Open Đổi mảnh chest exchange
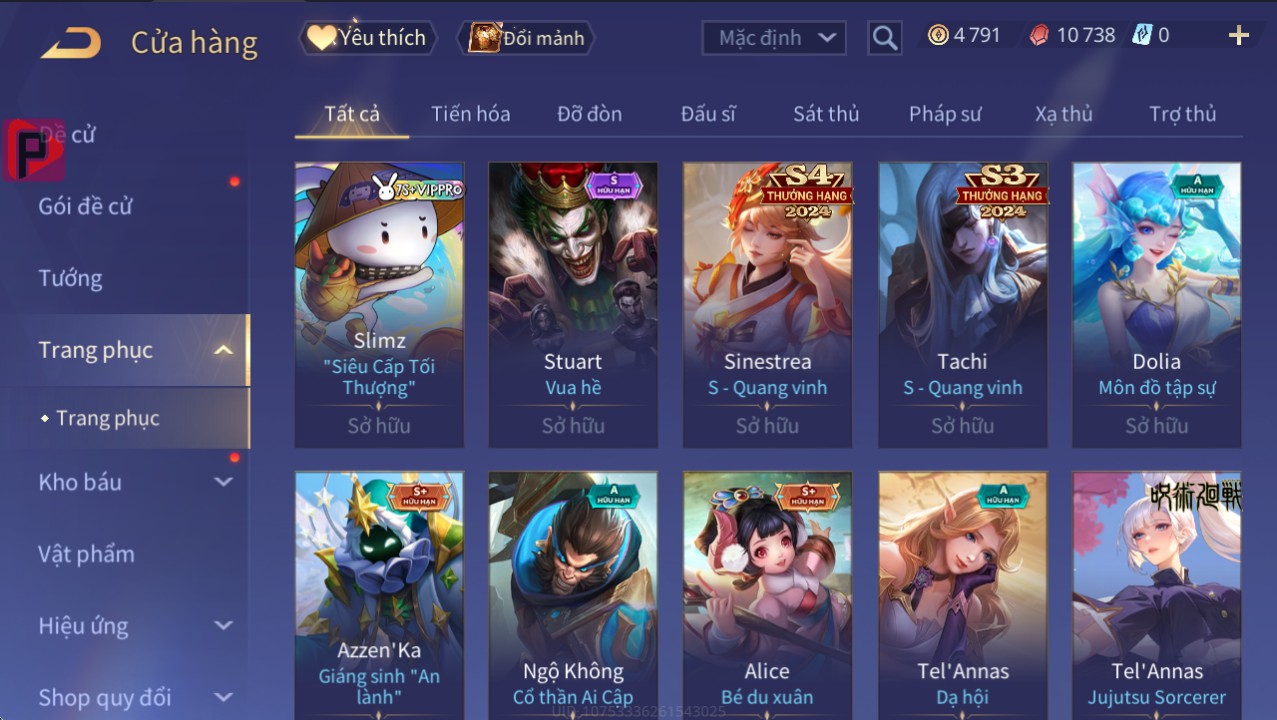The image size is (1277, 720). coord(526,38)
